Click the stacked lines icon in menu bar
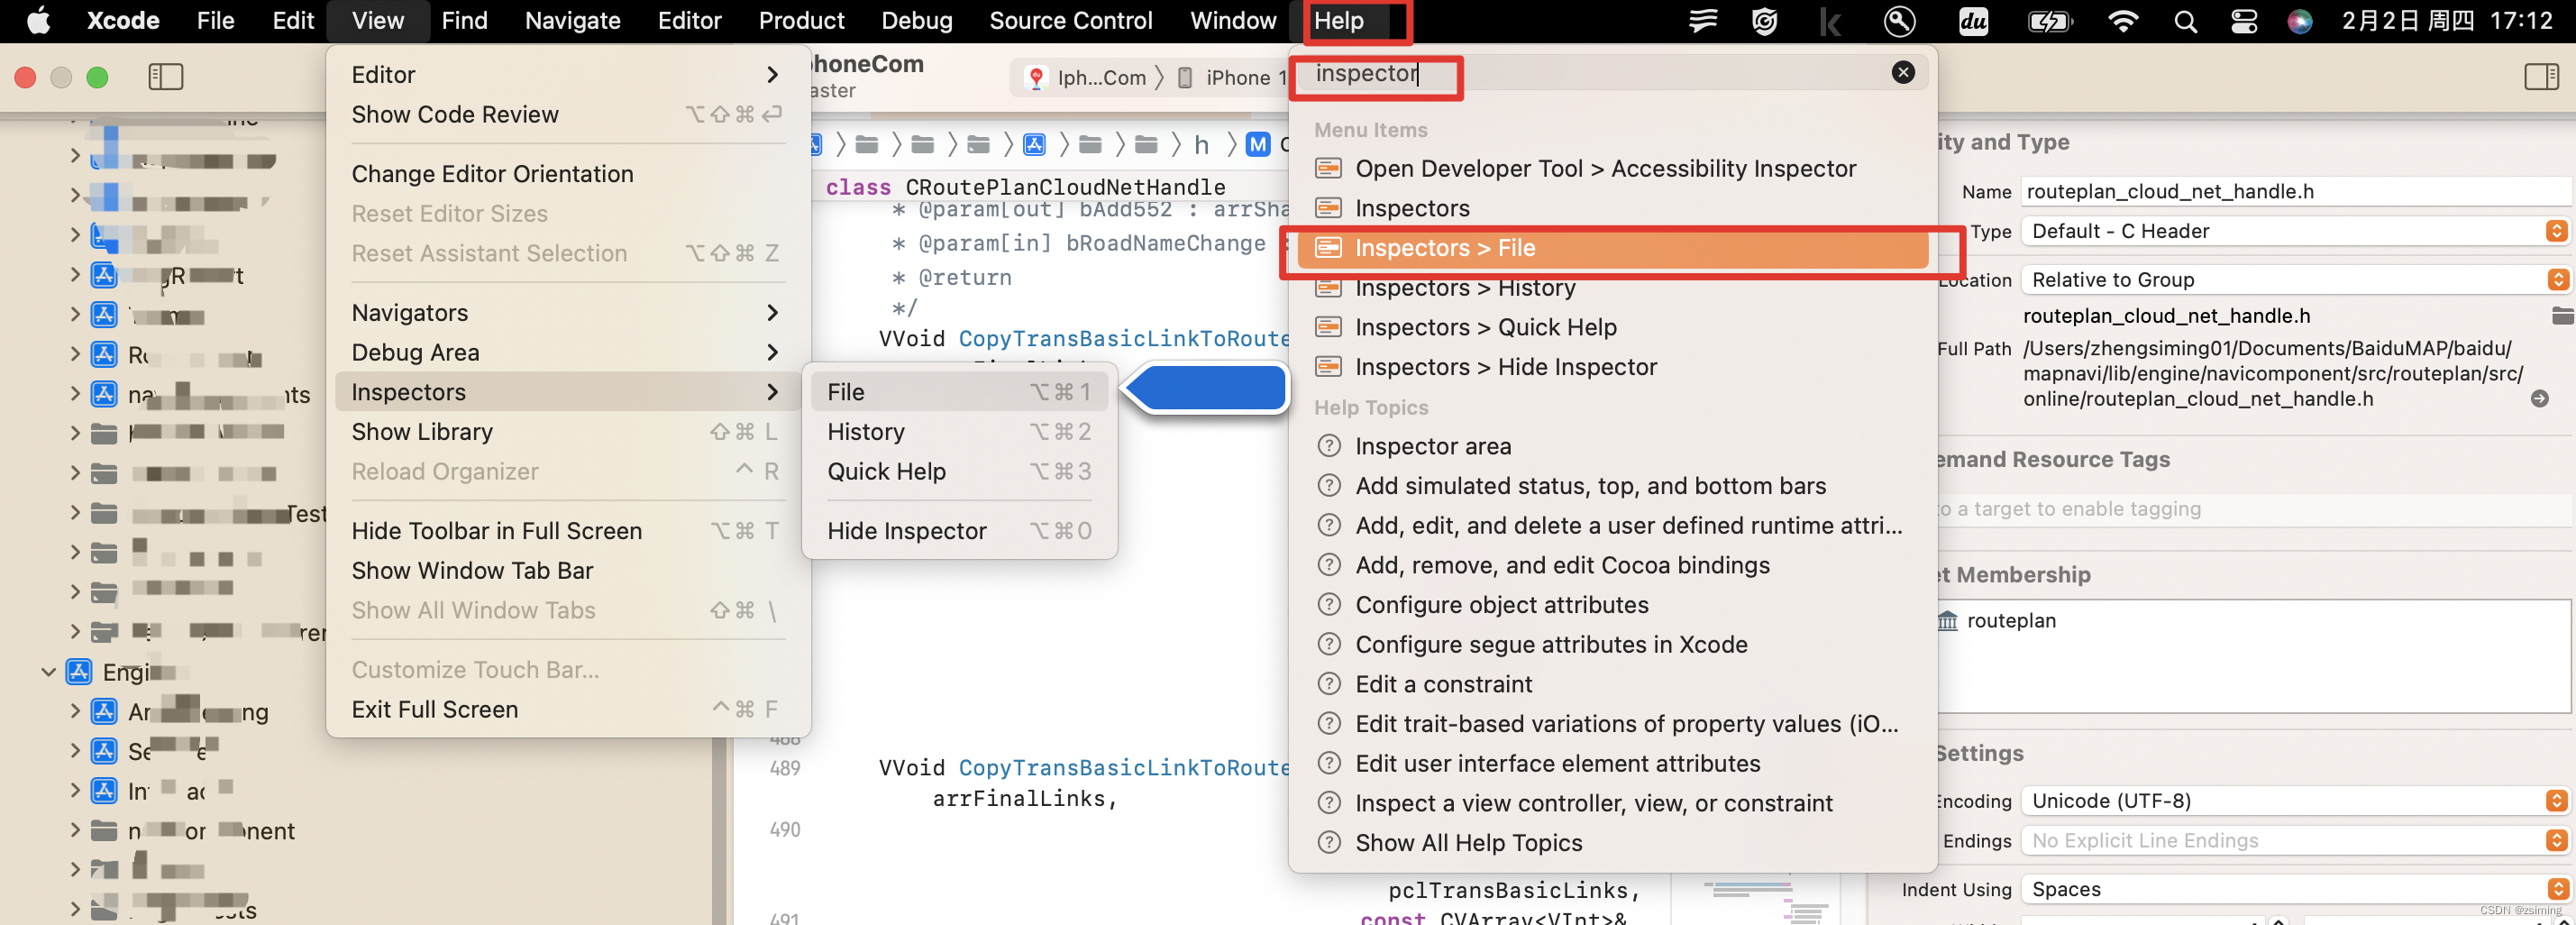The height and width of the screenshot is (925, 2576). tap(1703, 21)
